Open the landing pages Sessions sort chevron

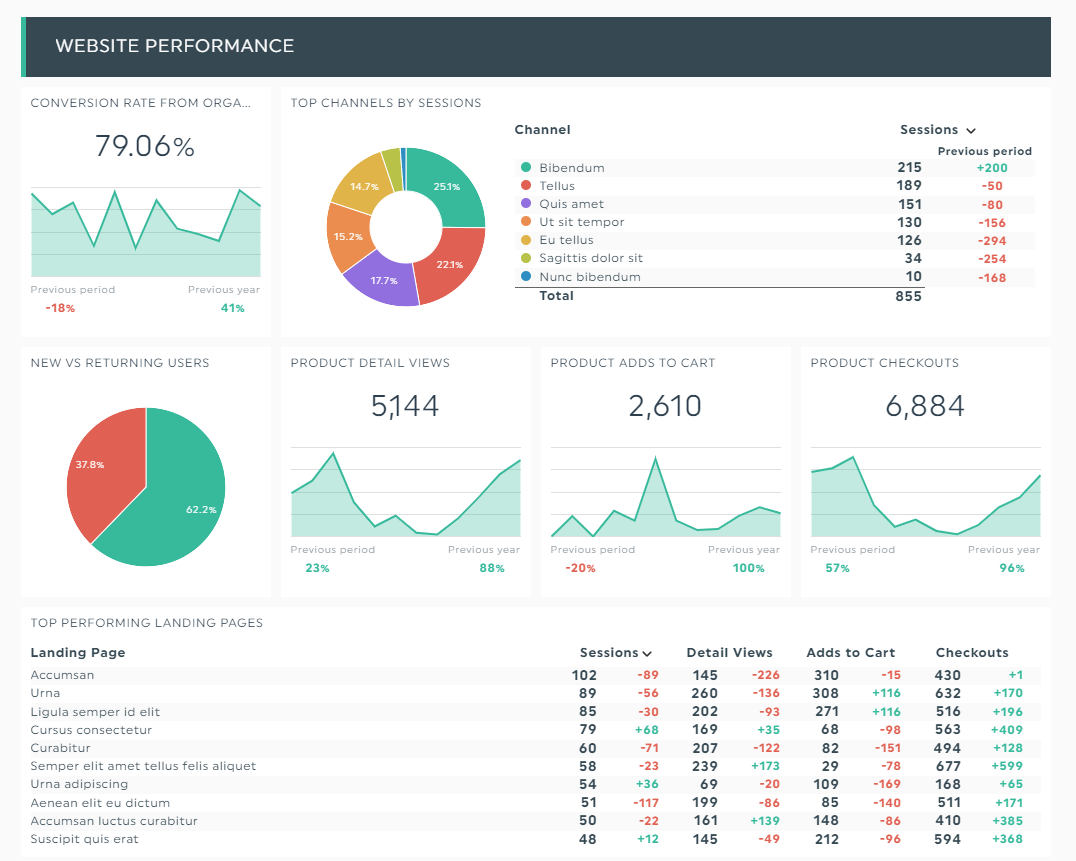coord(647,654)
